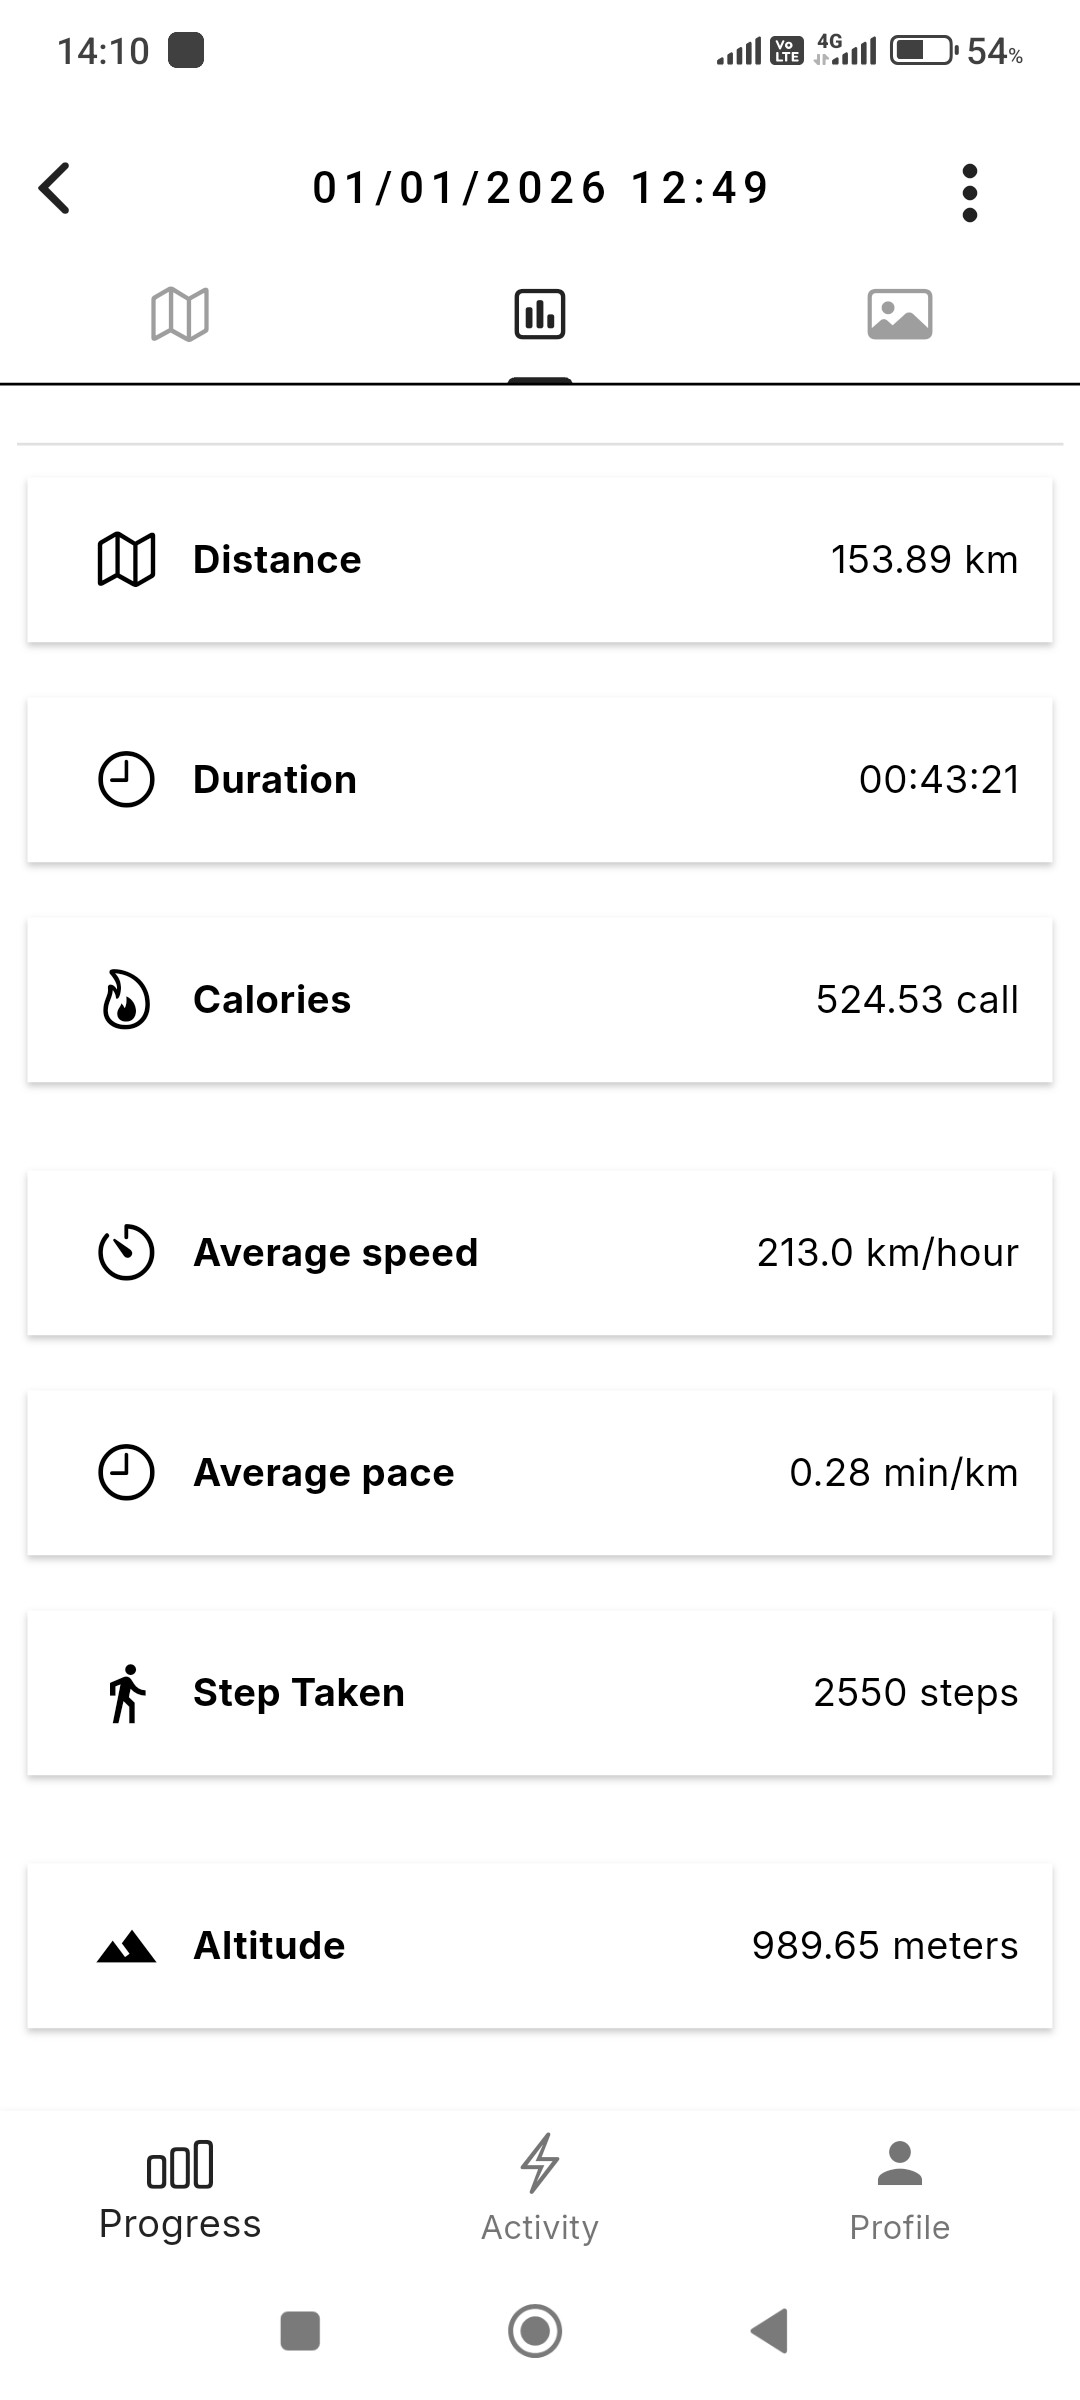Tap the Distance map icon
The height and width of the screenshot is (2400, 1080).
126,560
